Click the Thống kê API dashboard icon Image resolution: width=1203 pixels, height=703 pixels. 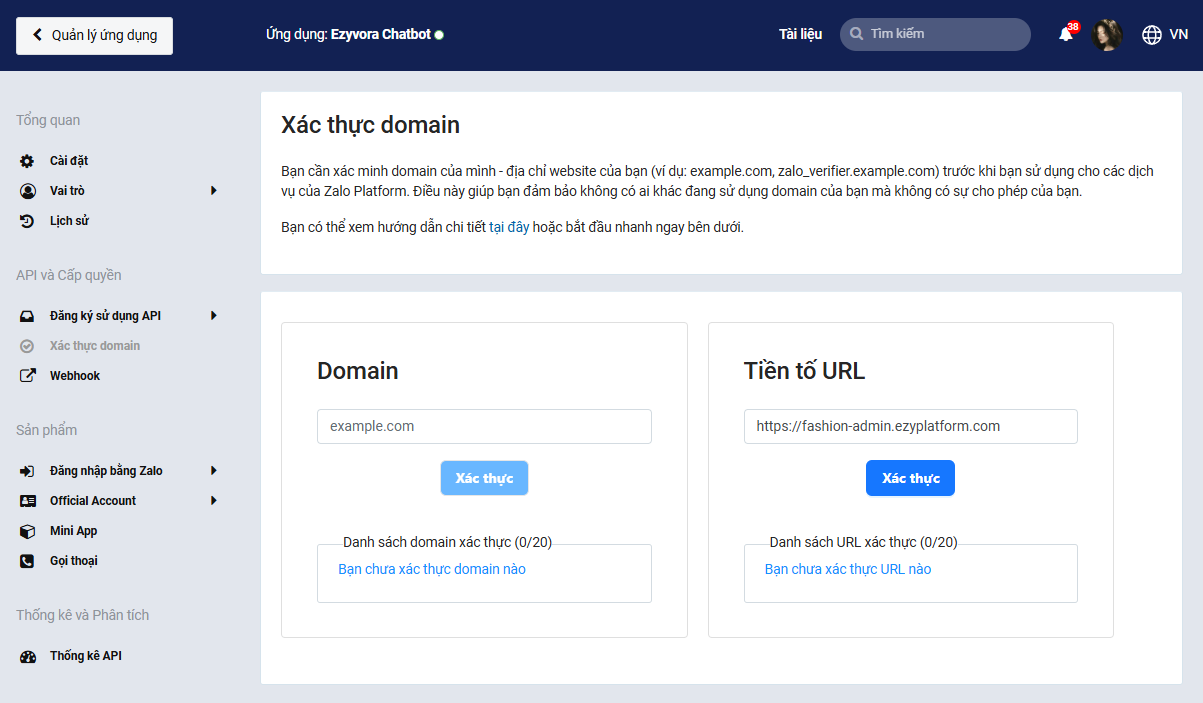[x=28, y=657]
